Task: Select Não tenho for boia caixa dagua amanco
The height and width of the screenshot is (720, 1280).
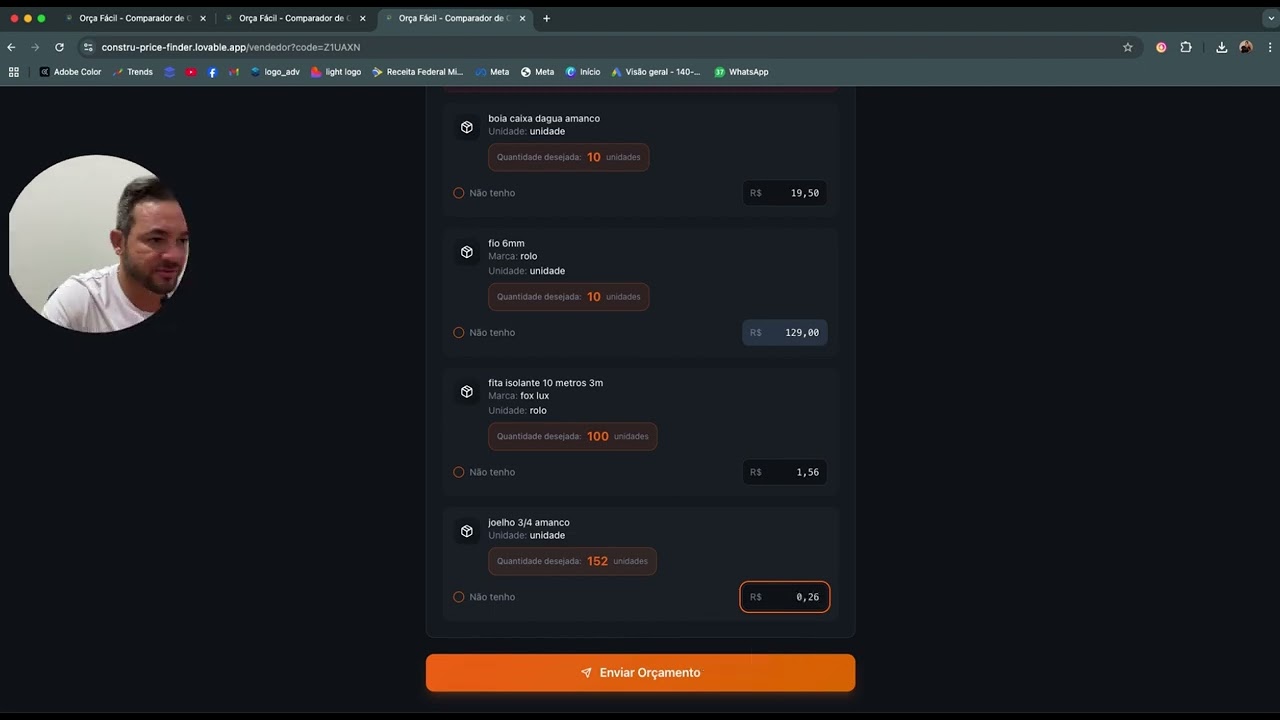Action: pyautogui.click(x=459, y=193)
